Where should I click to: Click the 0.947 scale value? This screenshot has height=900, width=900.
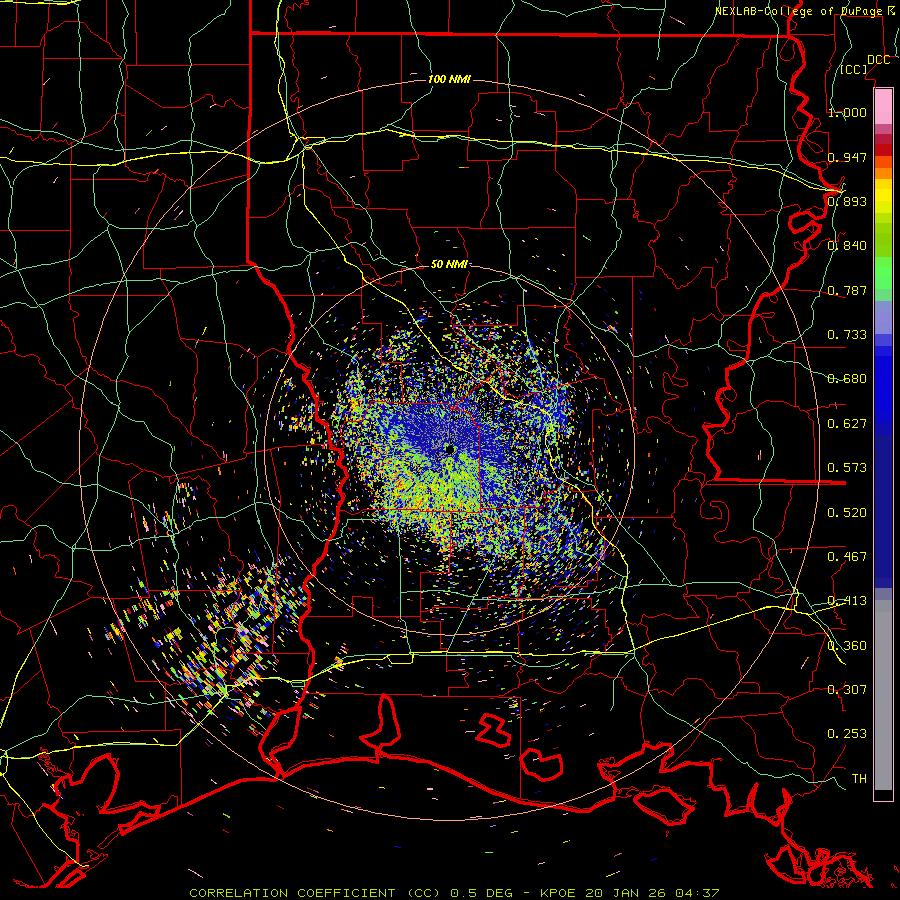(x=848, y=157)
